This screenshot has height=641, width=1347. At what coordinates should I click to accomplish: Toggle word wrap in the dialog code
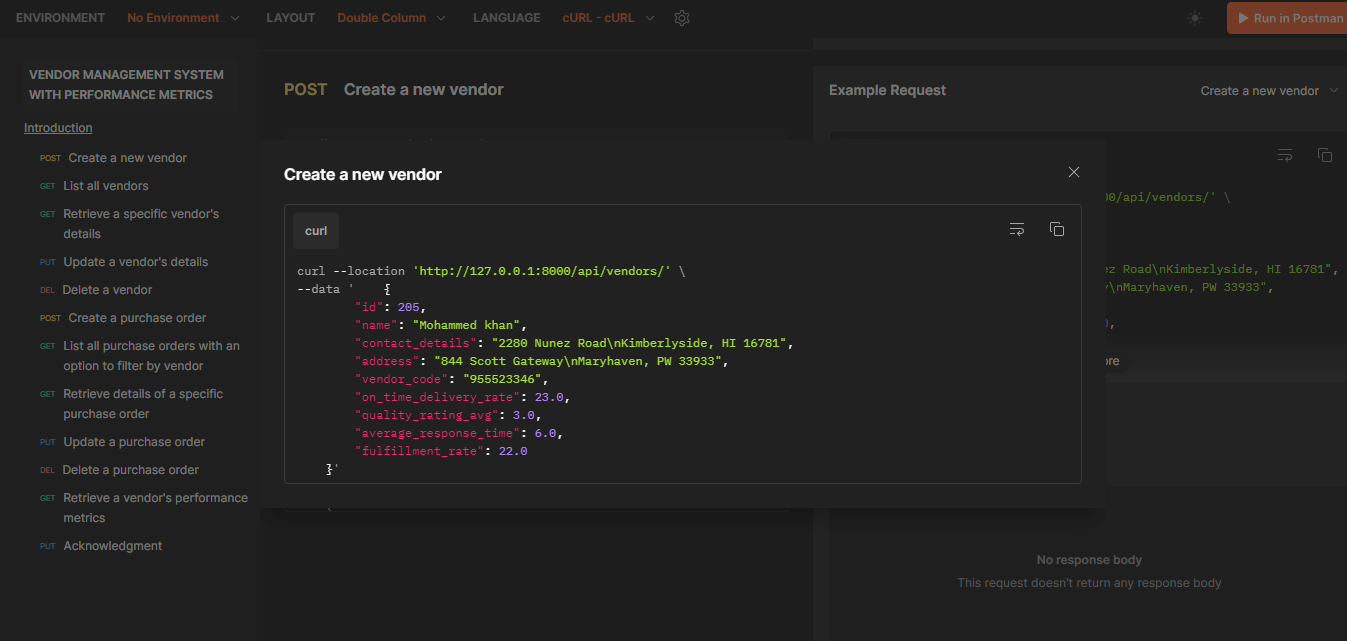[x=1017, y=229]
